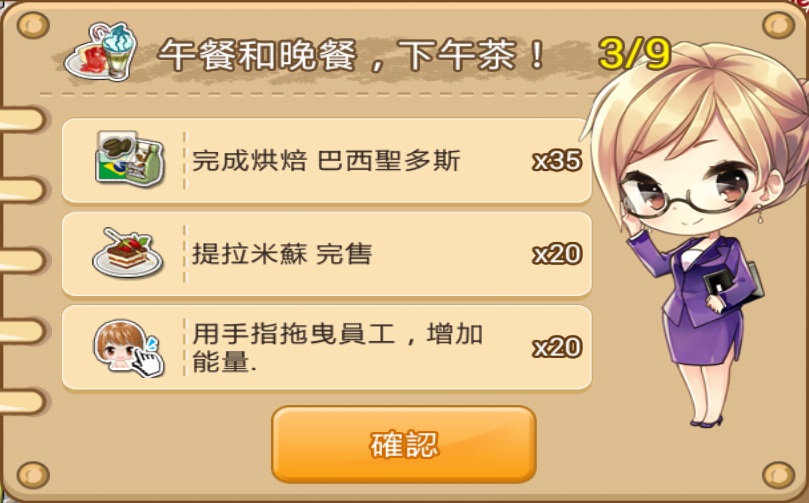Click the topmost notebook binder ring
Image resolution: width=809 pixels, height=503 pixels.
pos(22,120)
